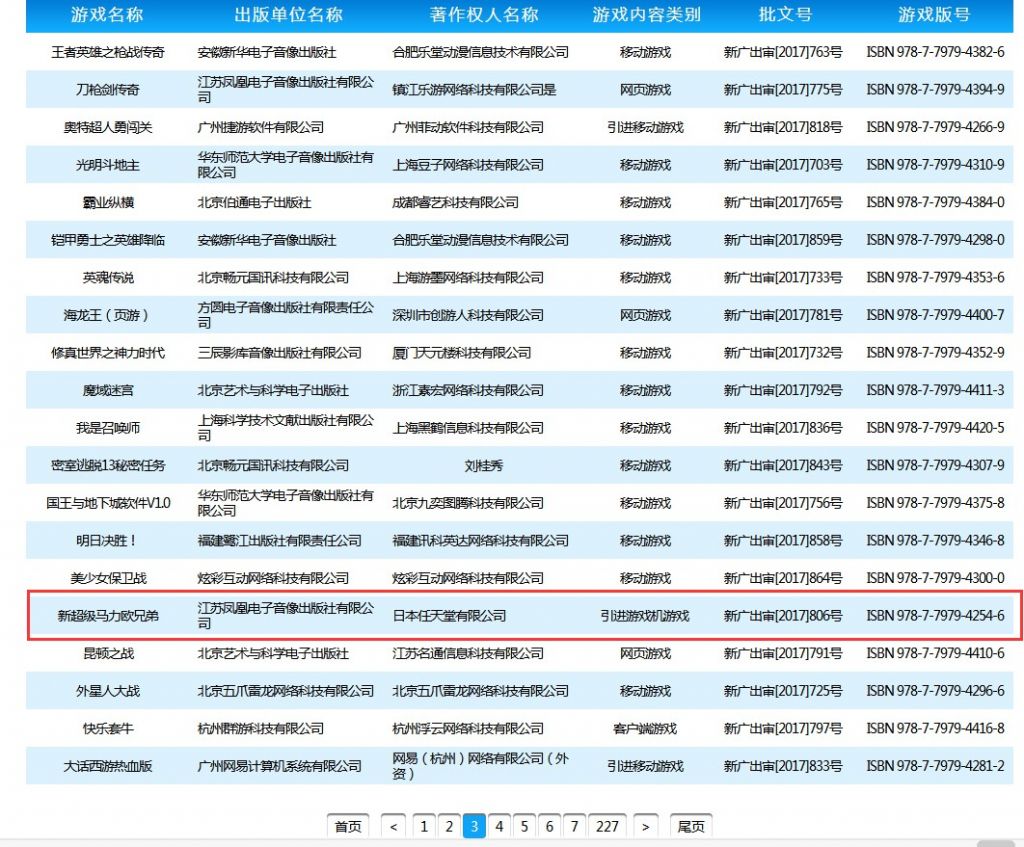Click the 著作权人名称 column header
1024x847 pixels.
(484, 14)
